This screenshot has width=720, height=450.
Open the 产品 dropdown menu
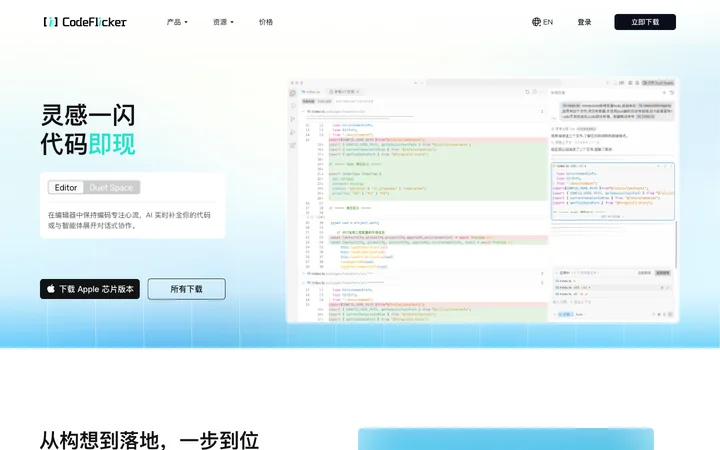point(177,22)
